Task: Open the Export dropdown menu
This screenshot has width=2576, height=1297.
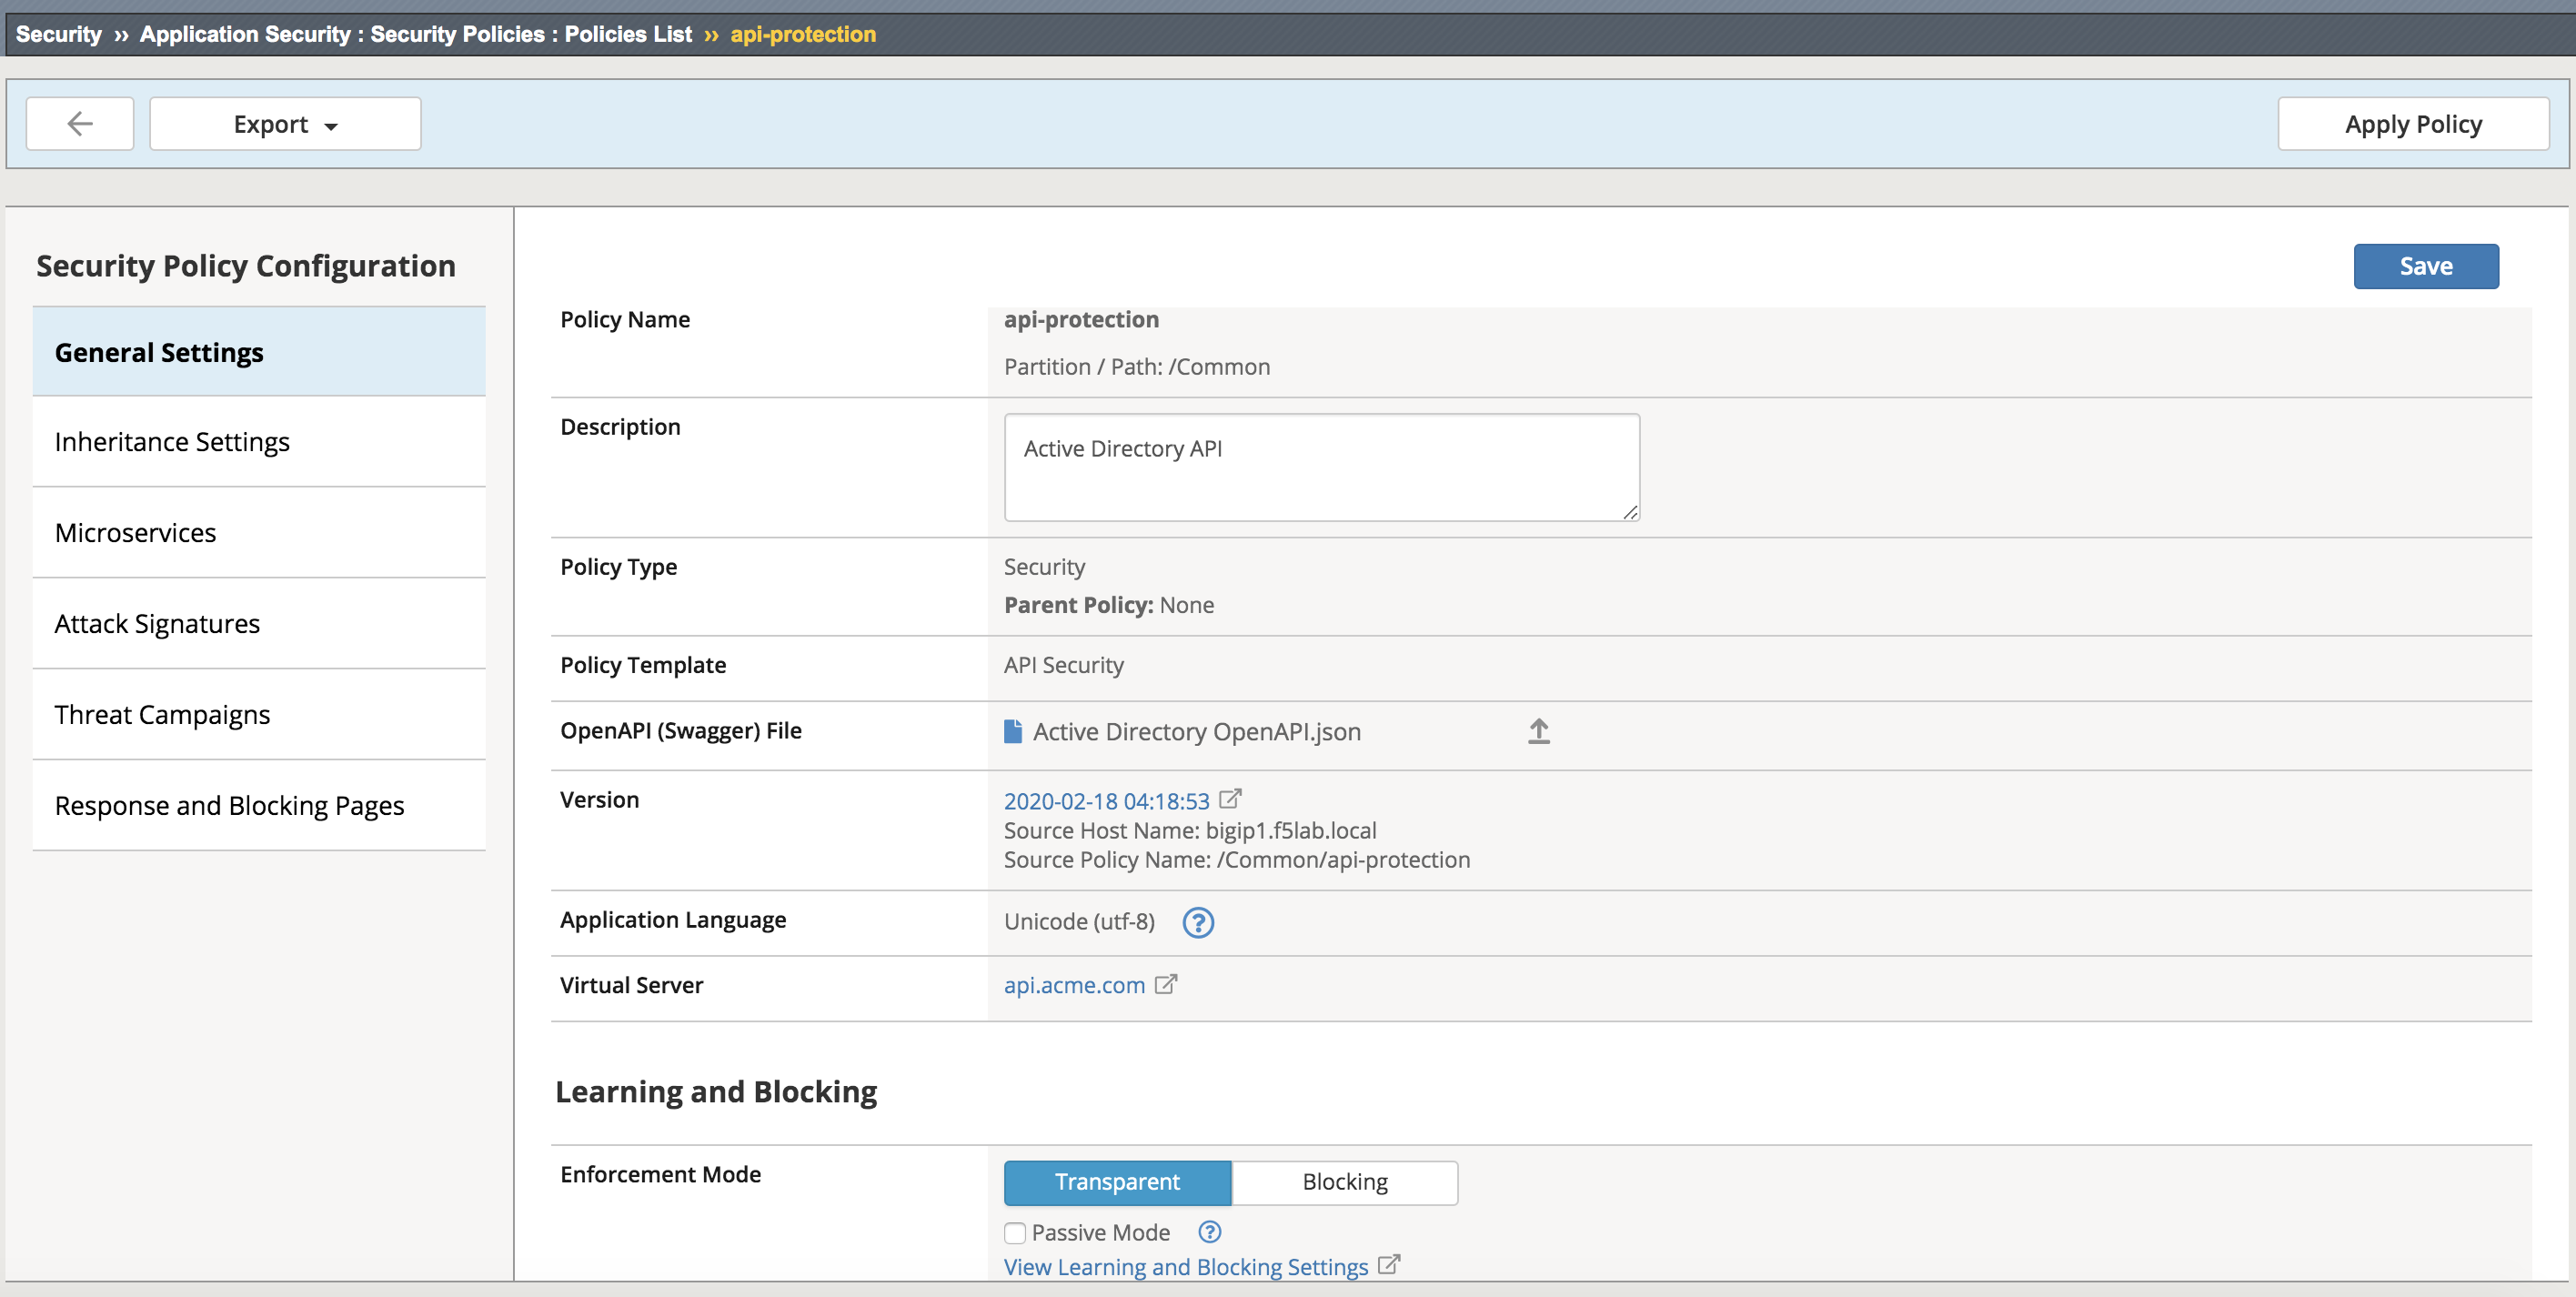Action: pos(285,124)
